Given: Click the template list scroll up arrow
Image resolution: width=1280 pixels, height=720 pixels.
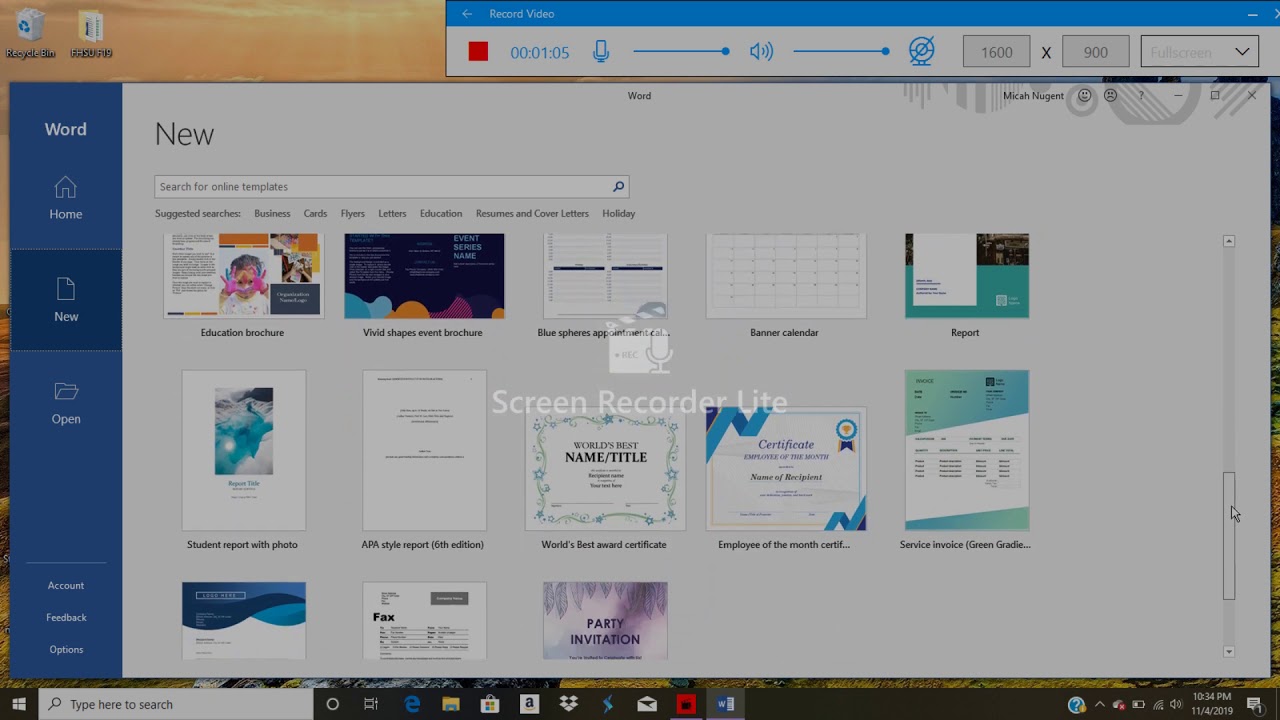Looking at the screenshot, I should pyautogui.click(x=1229, y=241).
